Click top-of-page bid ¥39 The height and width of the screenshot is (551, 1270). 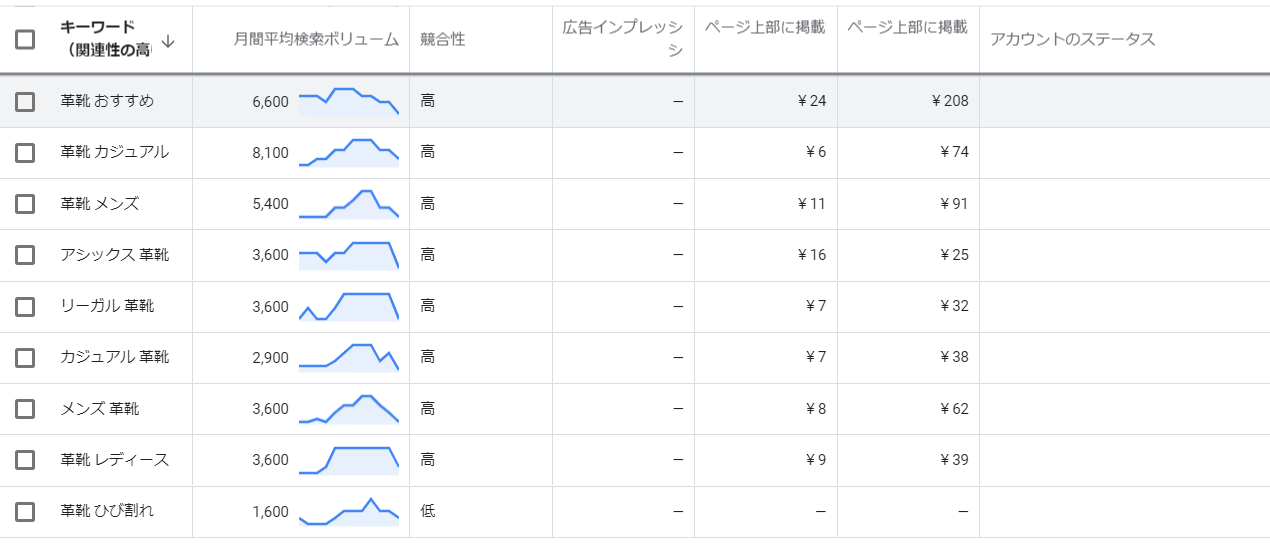(954, 460)
